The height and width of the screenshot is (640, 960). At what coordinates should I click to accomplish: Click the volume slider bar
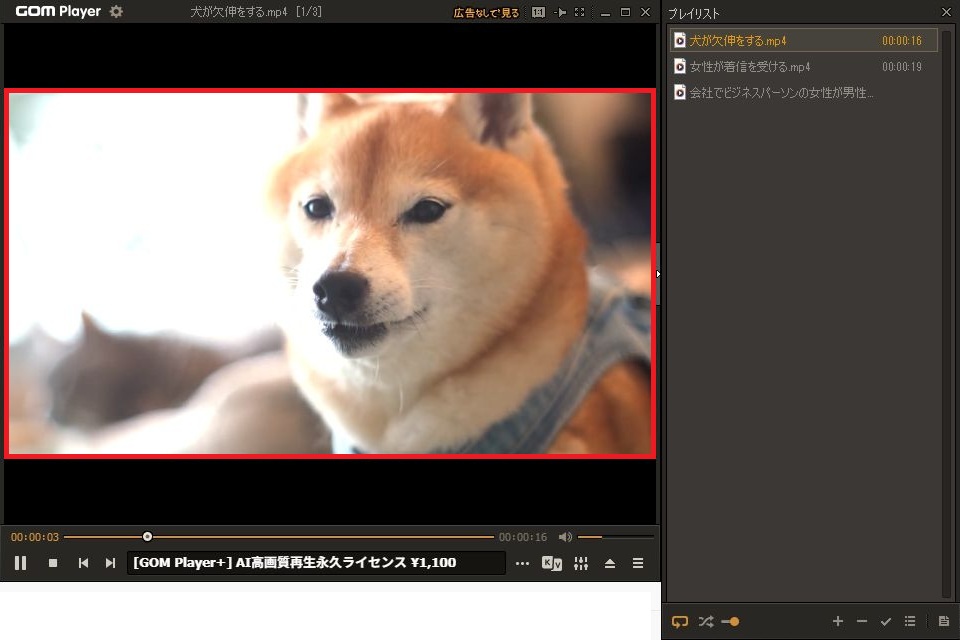(615, 537)
